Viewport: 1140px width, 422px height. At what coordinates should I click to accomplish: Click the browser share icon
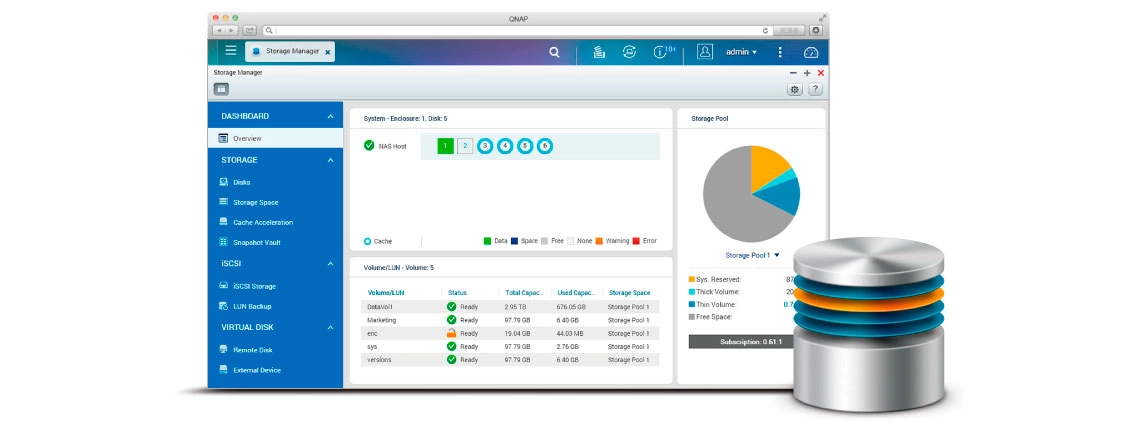click(250, 31)
